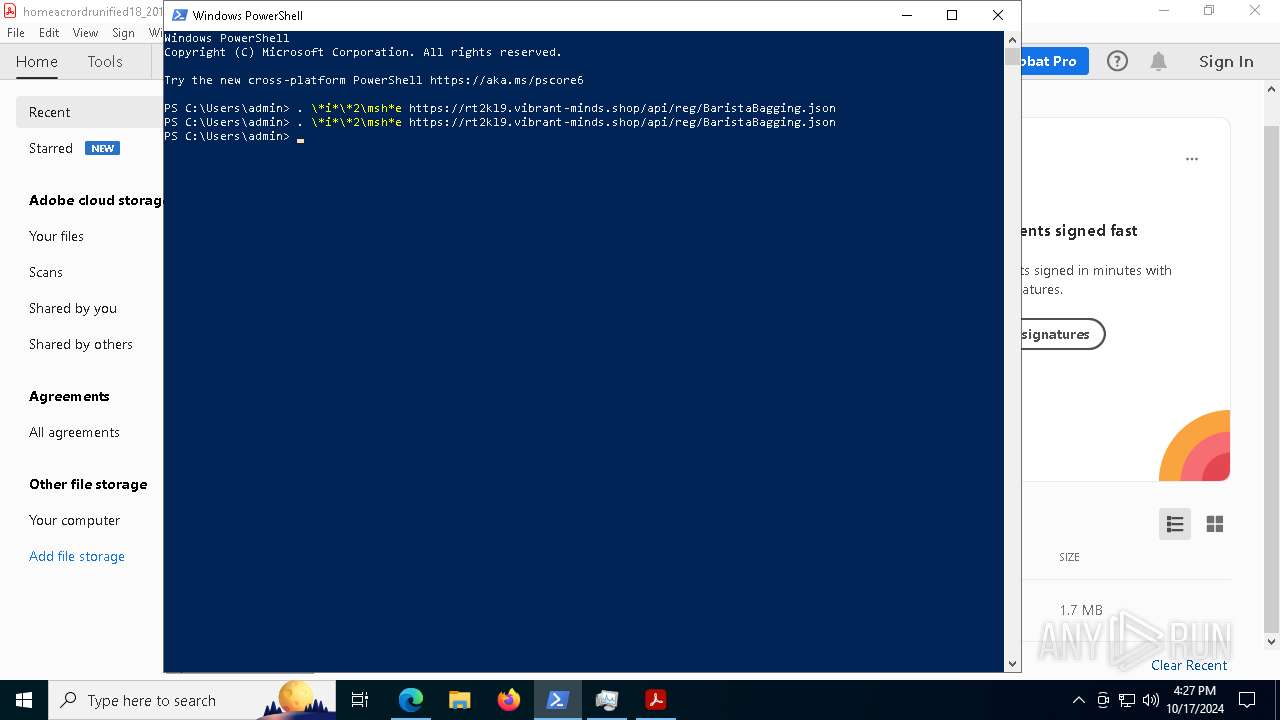Close the Windows PowerShell window

[x=998, y=15]
